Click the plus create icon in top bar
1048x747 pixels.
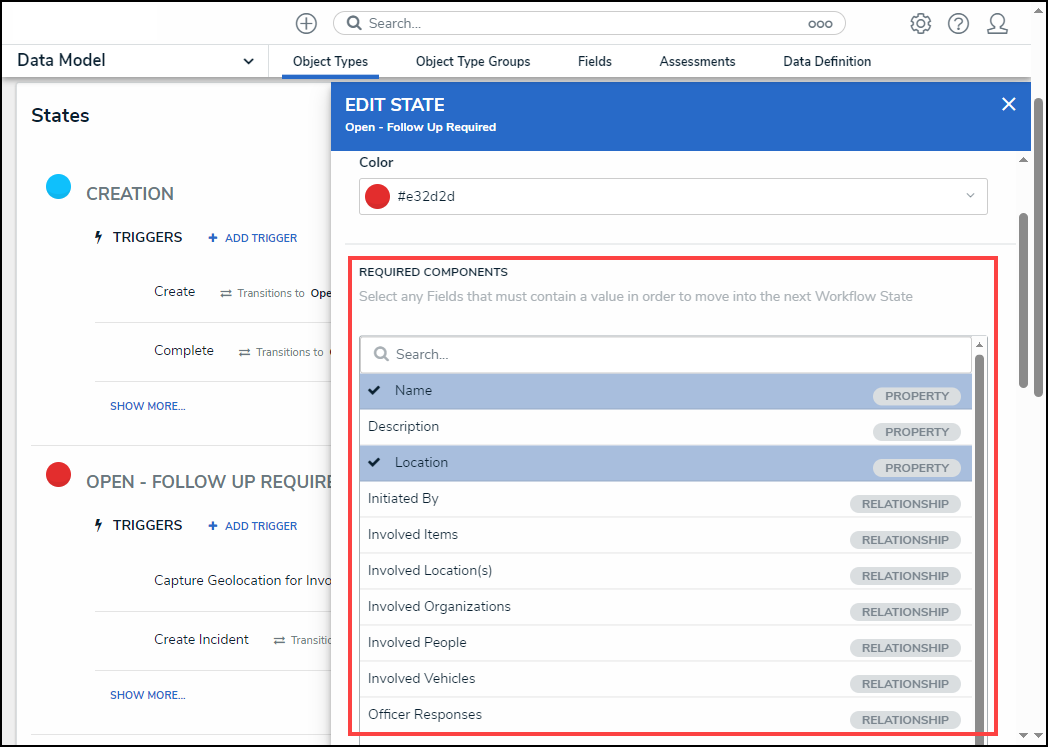[306, 23]
